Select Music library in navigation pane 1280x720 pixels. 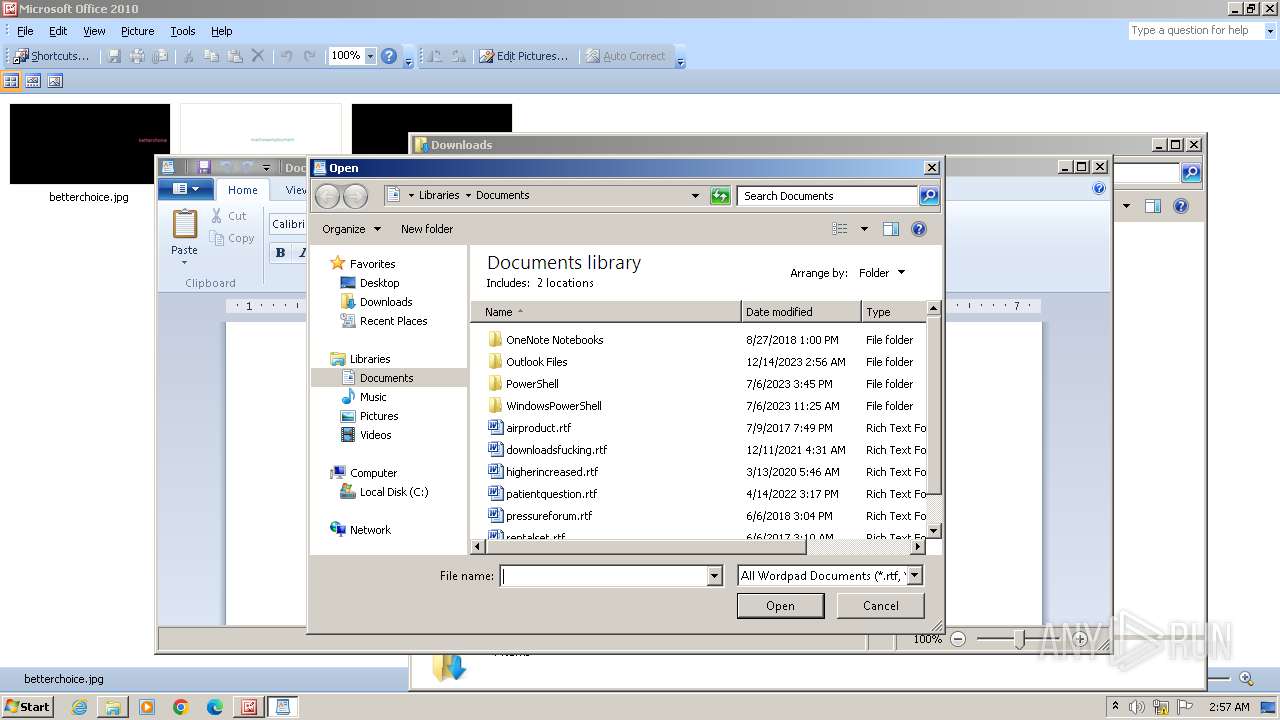coord(373,397)
